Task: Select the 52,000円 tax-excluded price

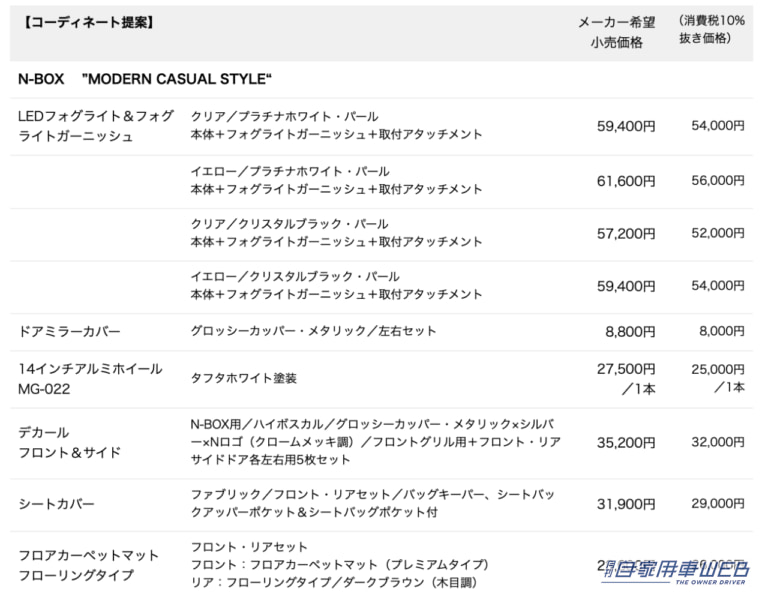Action: coord(718,232)
